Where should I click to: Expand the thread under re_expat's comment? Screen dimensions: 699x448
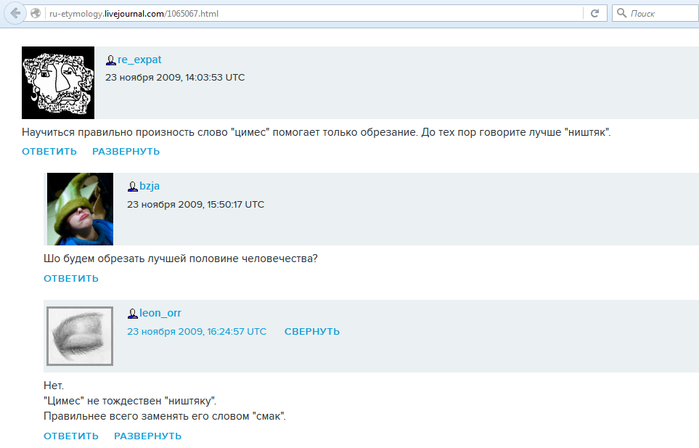click(126, 152)
